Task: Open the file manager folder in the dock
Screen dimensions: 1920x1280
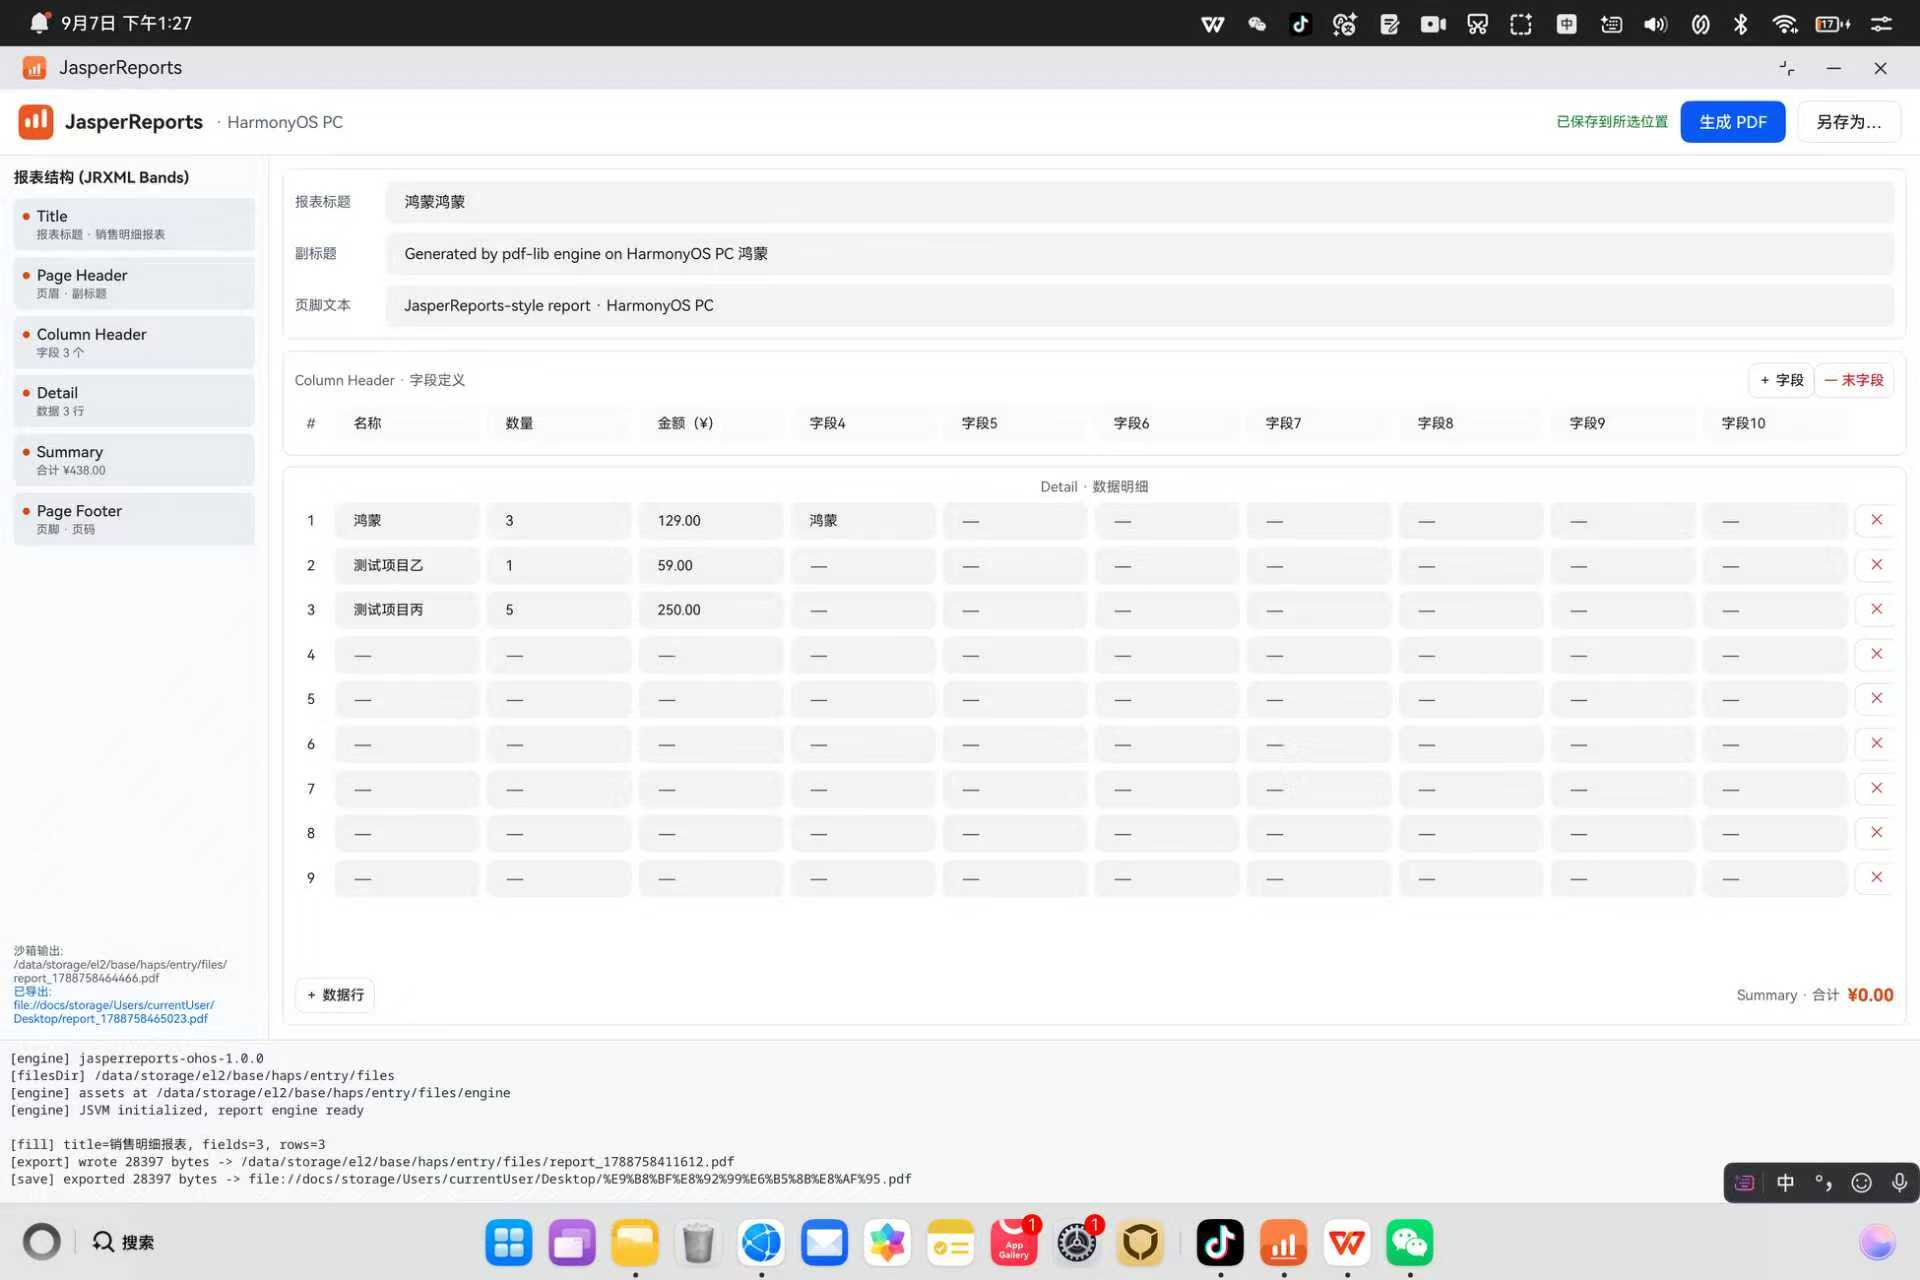Action: click(635, 1243)
